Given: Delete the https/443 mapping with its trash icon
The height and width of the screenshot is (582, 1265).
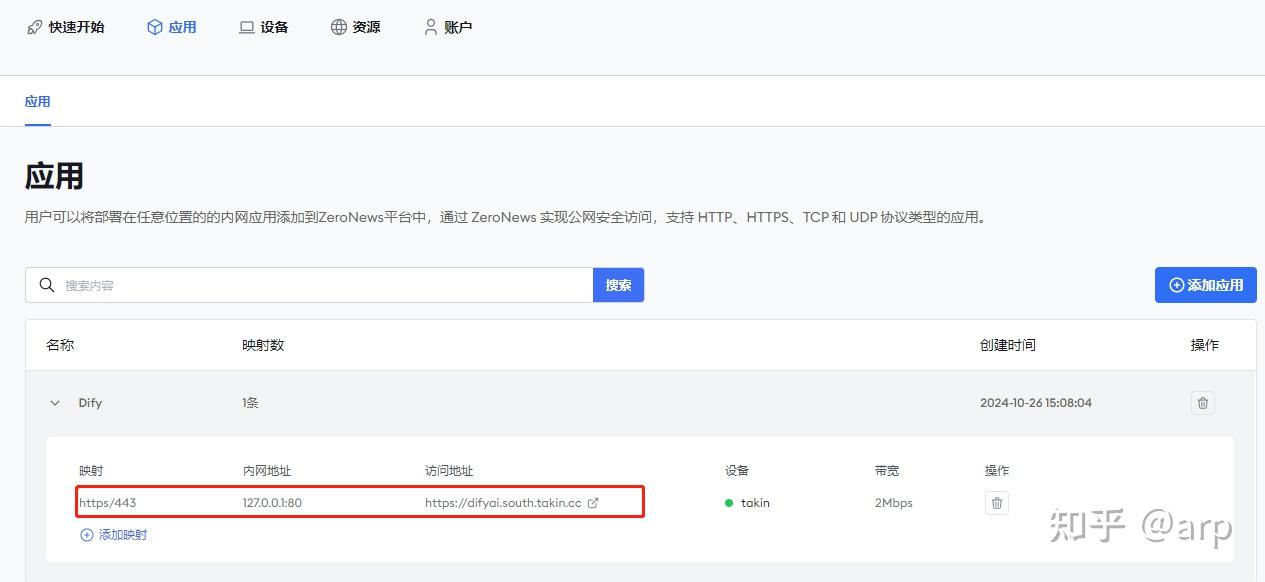Looking at the screenshot, I should [x=996, y=503].
